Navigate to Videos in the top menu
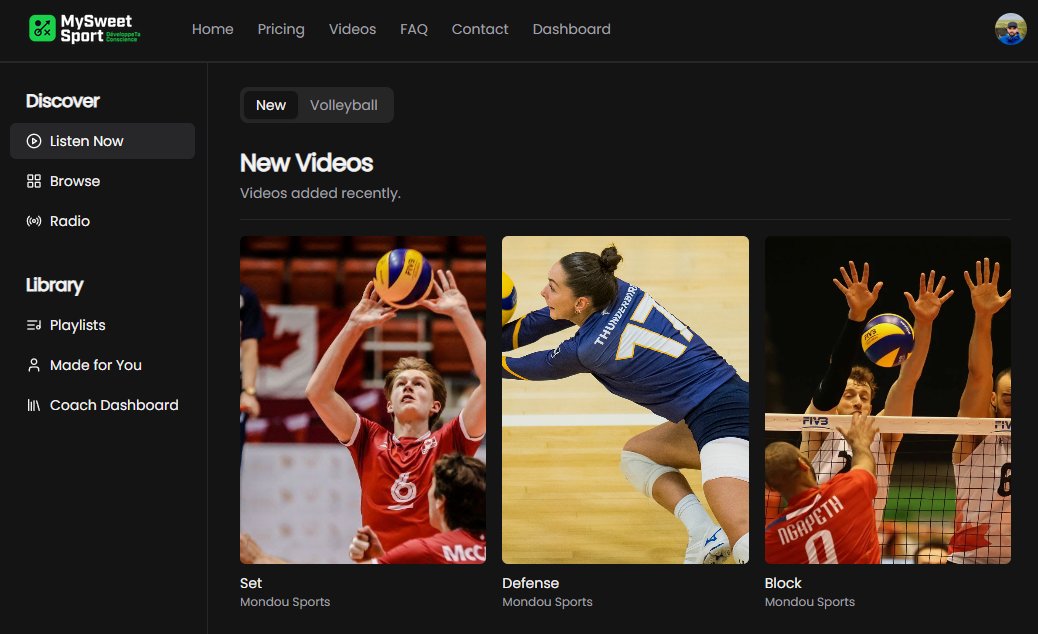This screenshot has height=634, width=1038. 352,29
